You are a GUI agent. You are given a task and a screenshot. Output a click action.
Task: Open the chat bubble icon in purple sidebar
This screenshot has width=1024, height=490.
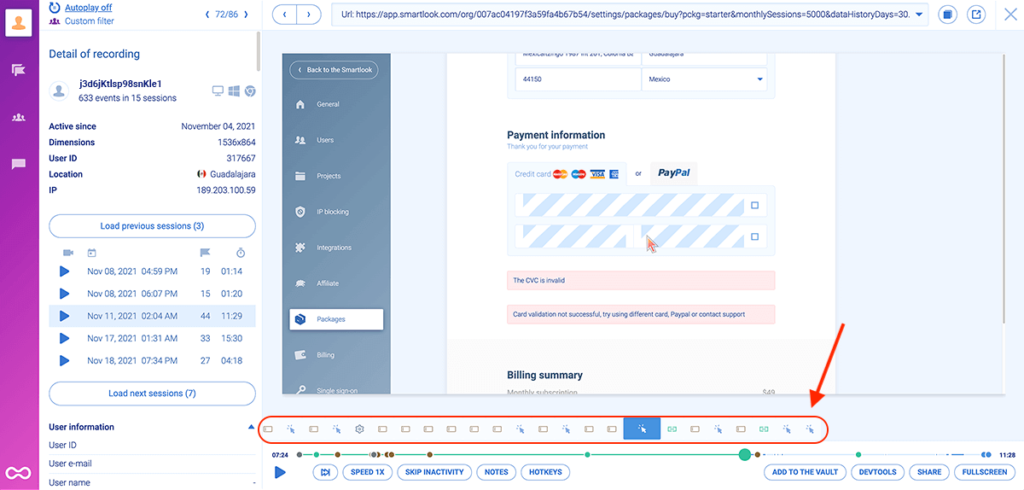(x=18, y=164)
